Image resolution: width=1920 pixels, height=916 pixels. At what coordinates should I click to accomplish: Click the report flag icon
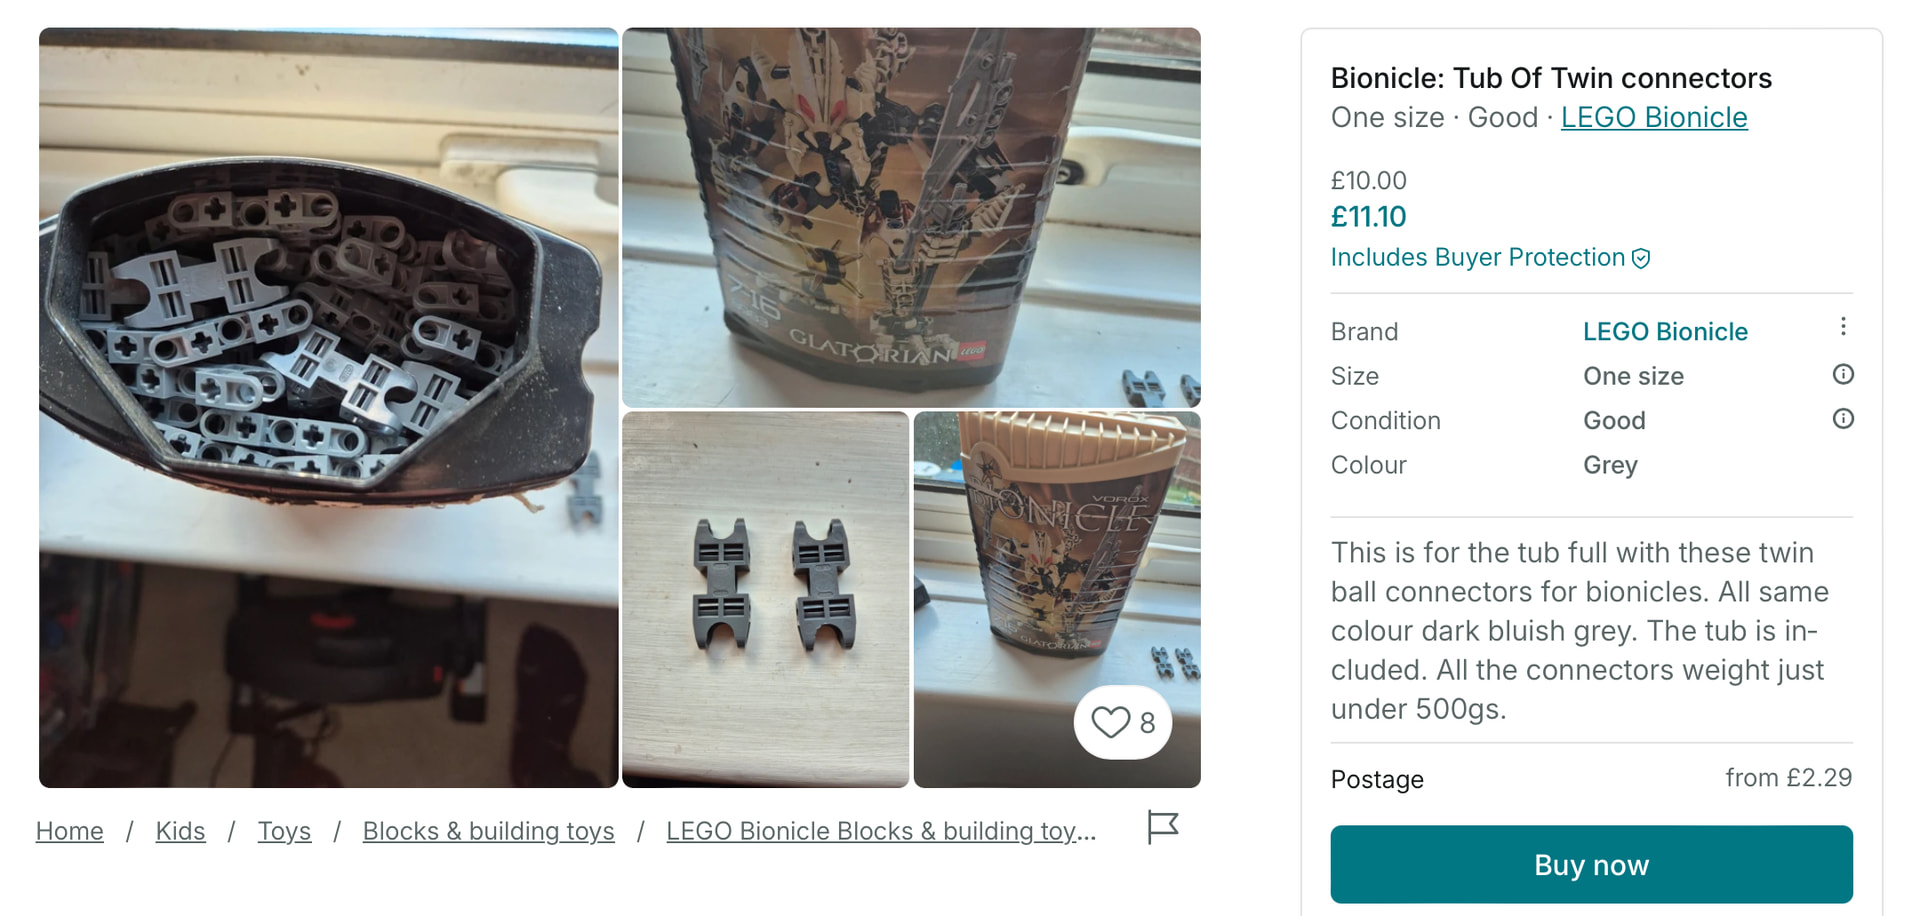[1162, 827]
